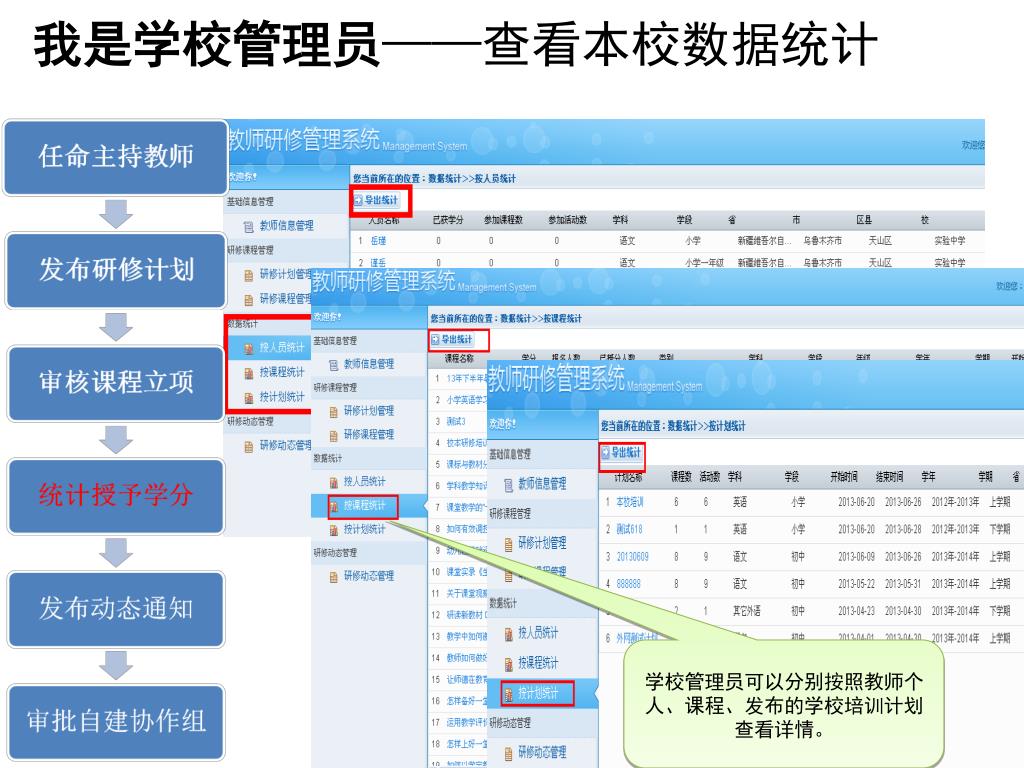Click 教师信息管理 icon in front 按计划统计 window

pos(509,485)
